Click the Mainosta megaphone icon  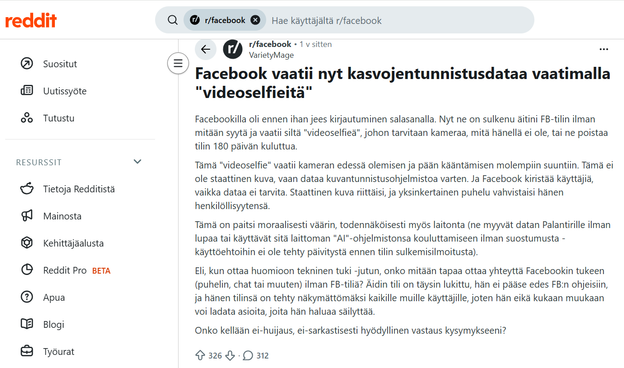point(27,216)
